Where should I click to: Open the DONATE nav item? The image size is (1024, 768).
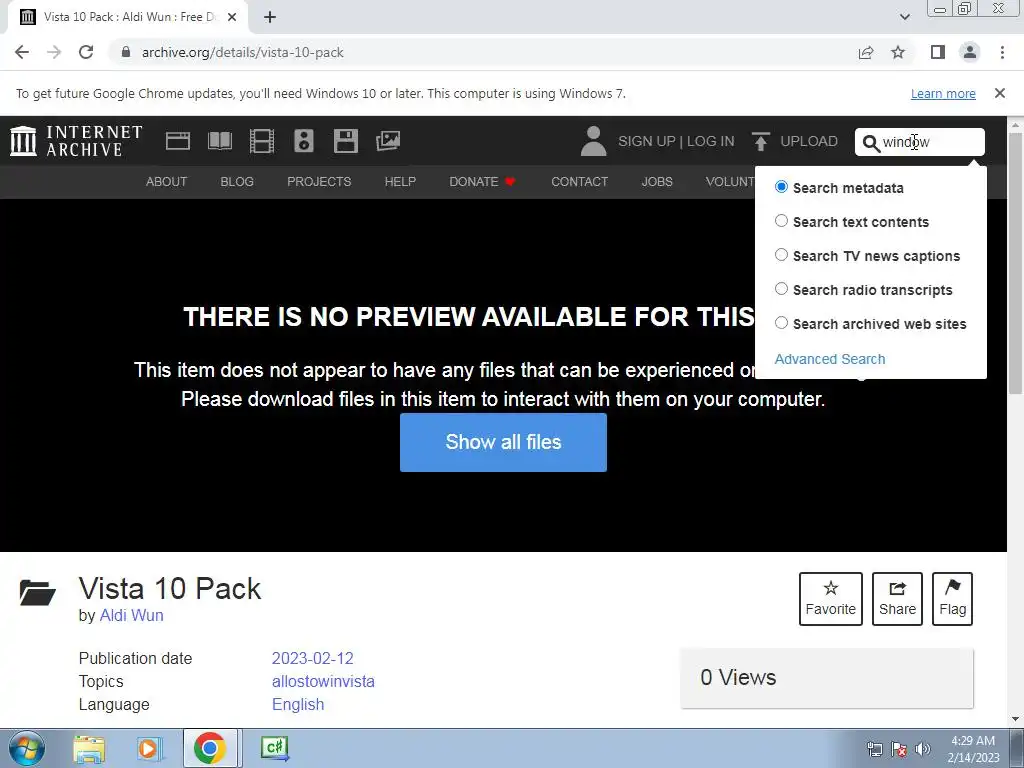pyautogui.click(x=473, y=182)
